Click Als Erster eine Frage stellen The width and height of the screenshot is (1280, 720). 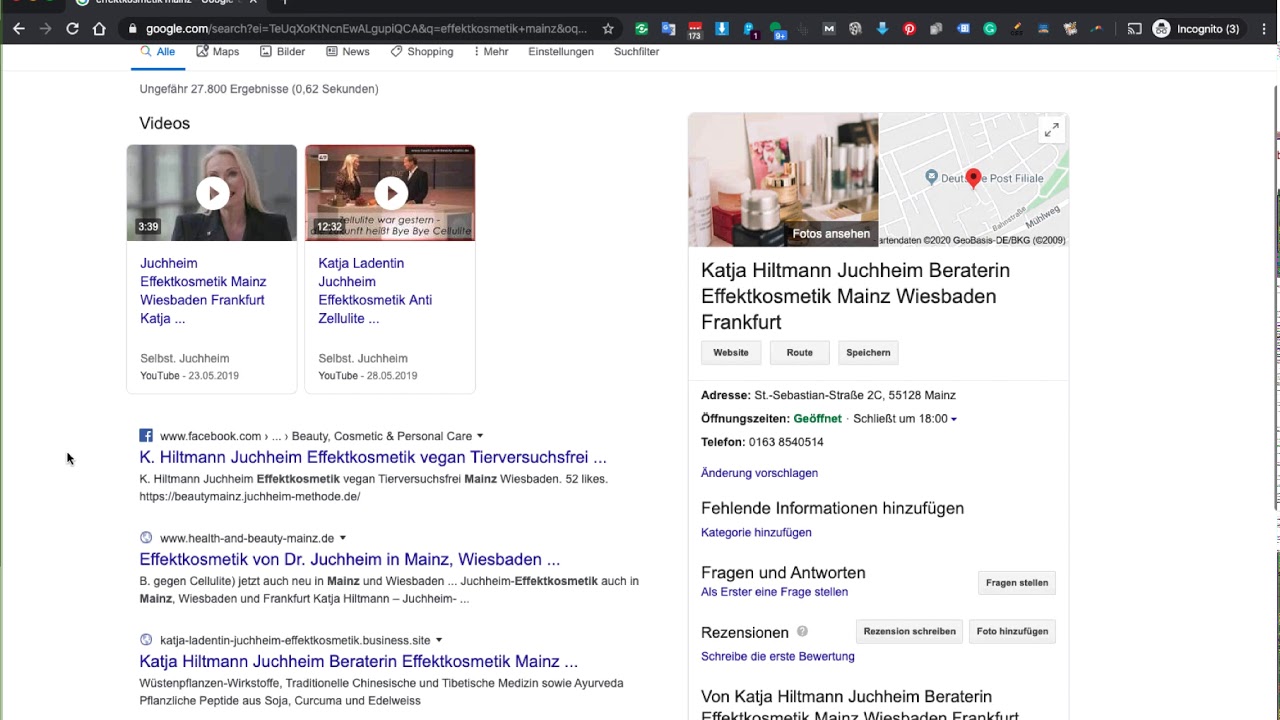(x=774, y=592)
